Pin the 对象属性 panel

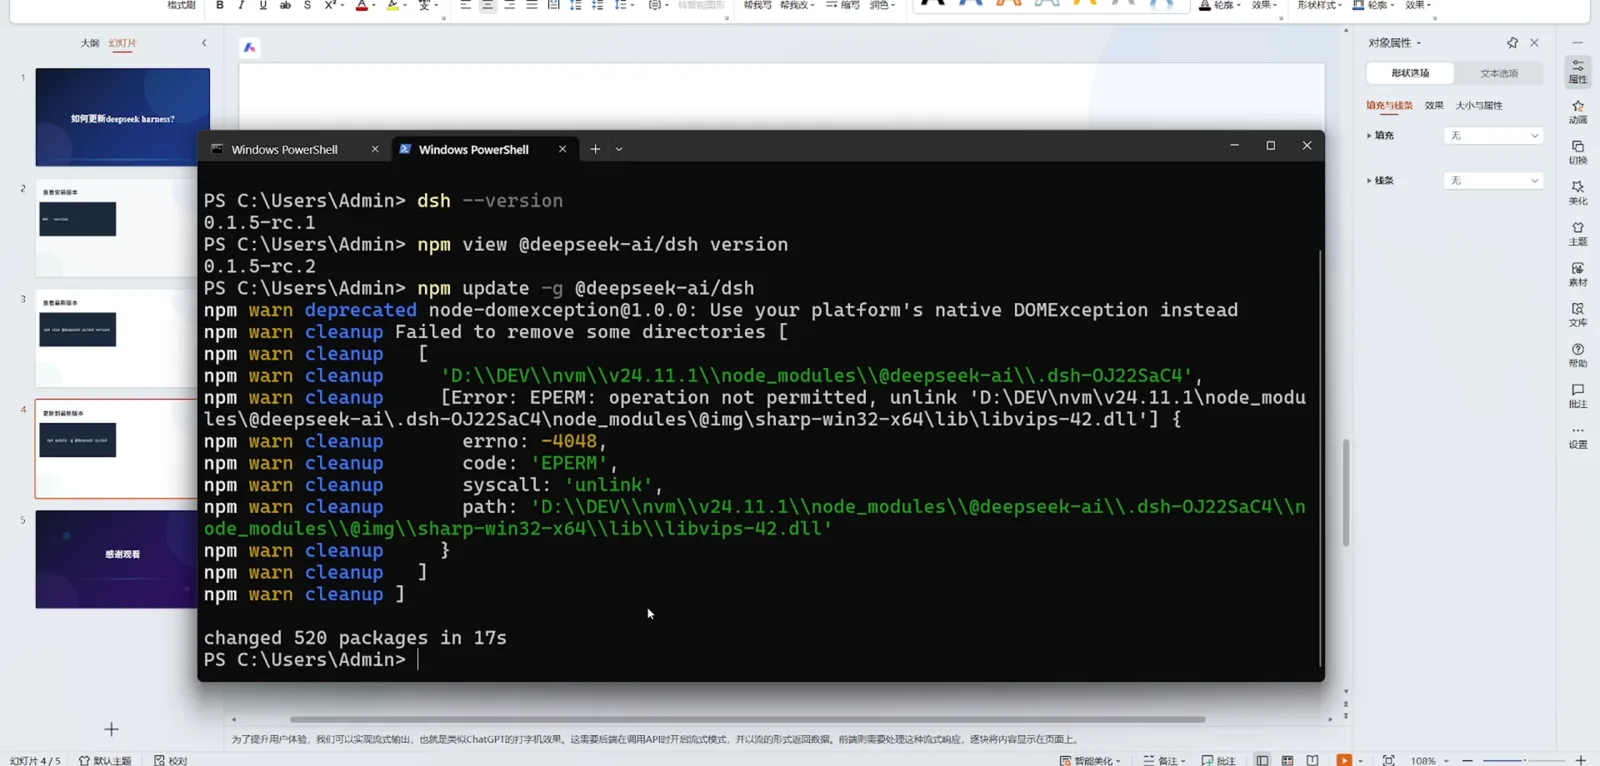click(1512, 43)
